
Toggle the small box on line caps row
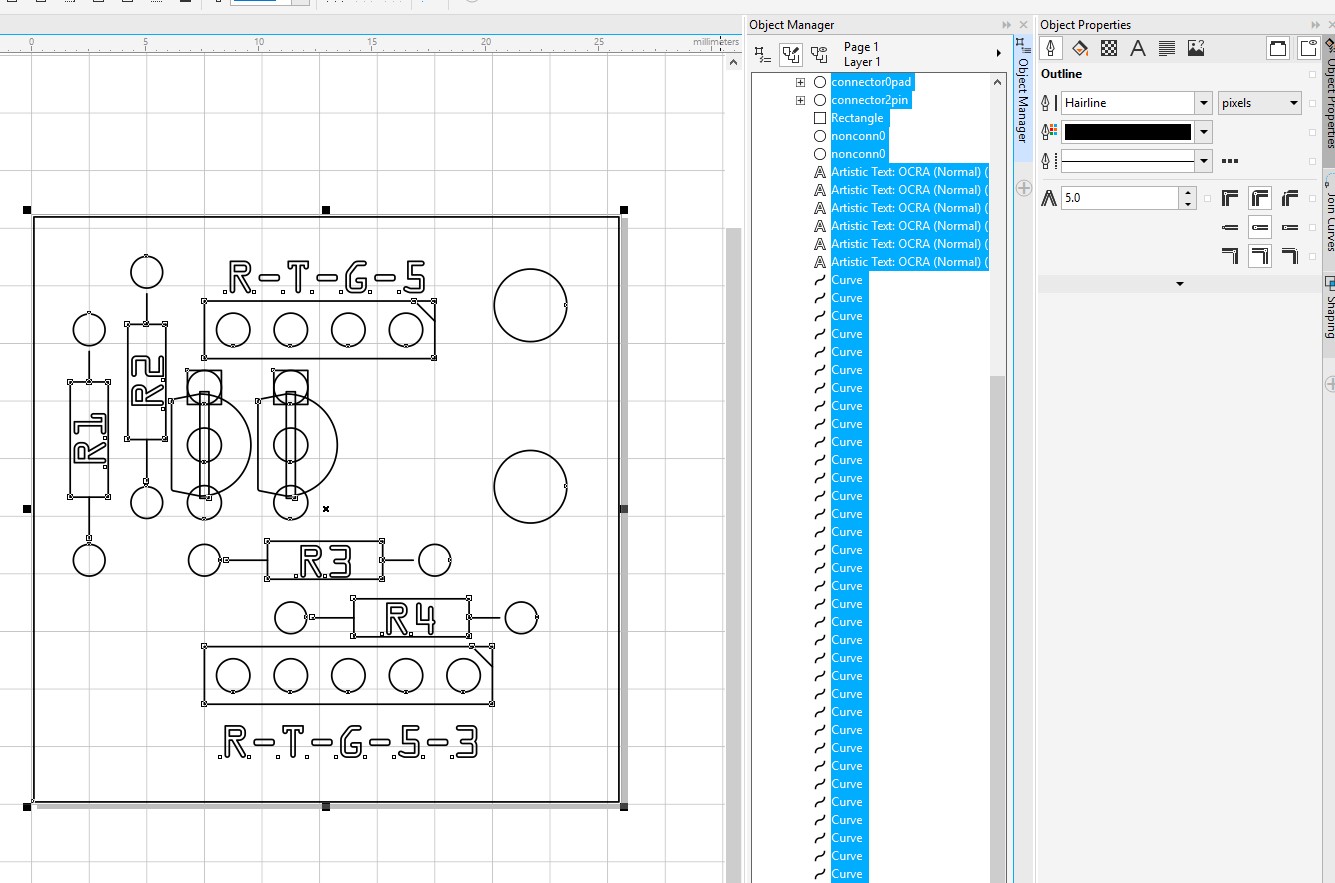pos(1312,227)
